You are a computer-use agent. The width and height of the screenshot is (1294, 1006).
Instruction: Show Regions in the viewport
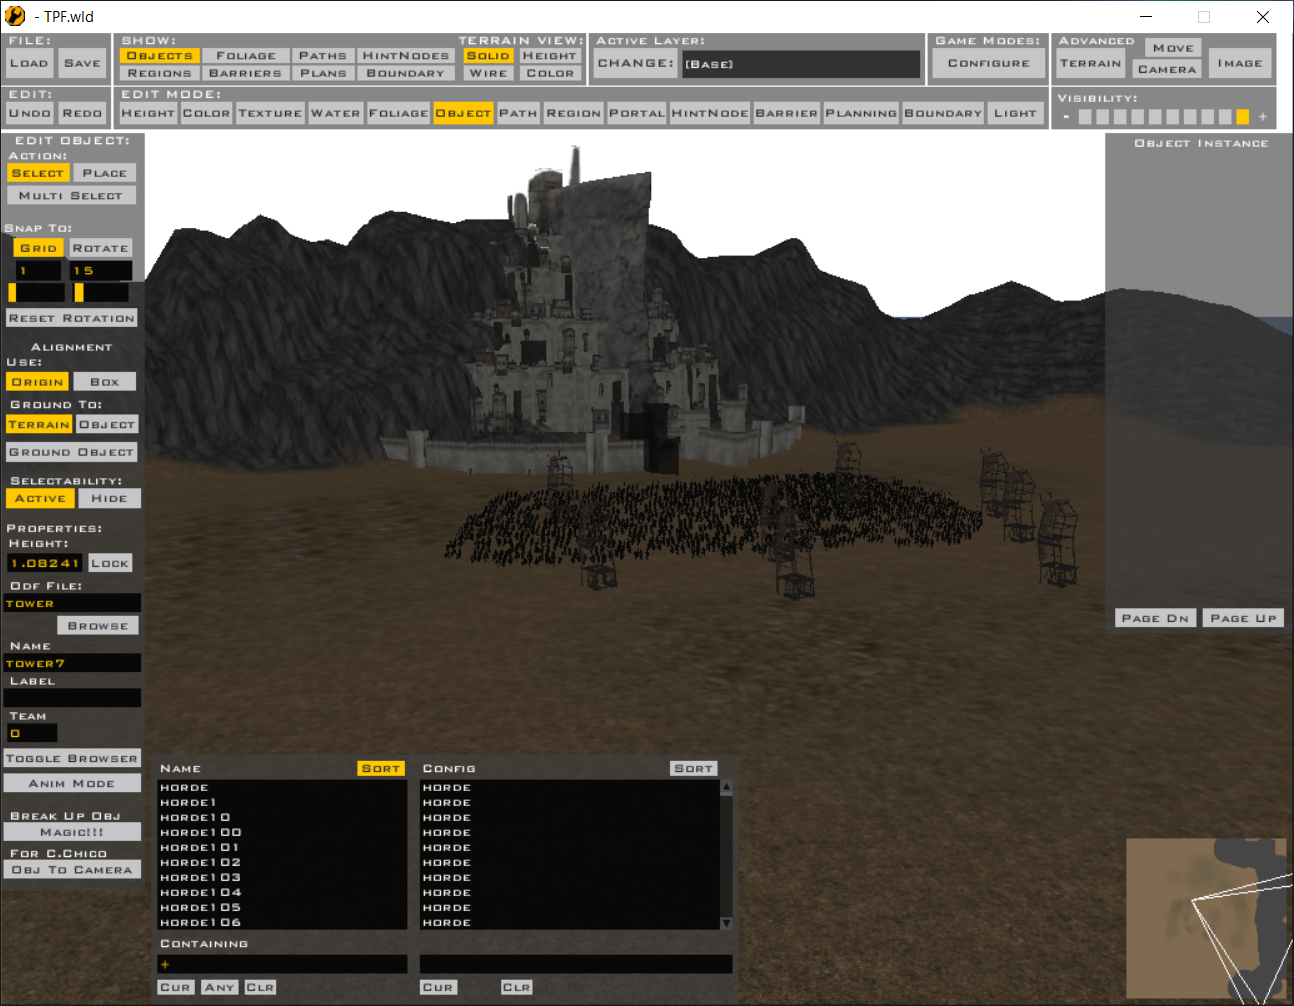coord(160,73)
